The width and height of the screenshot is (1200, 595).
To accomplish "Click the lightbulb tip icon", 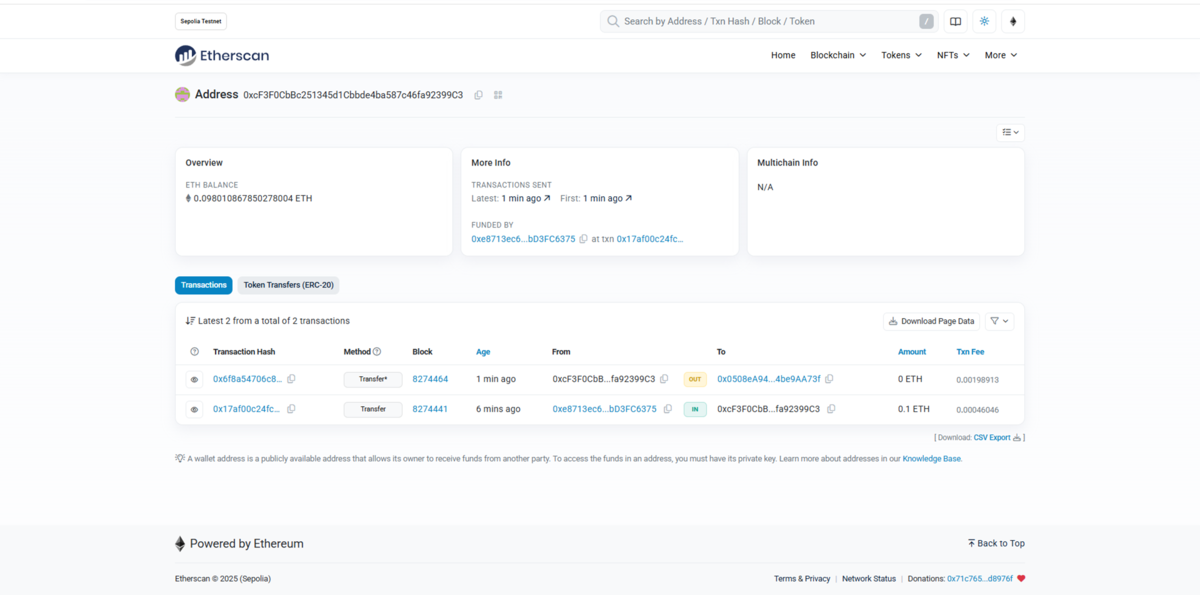I will point(180,458).
